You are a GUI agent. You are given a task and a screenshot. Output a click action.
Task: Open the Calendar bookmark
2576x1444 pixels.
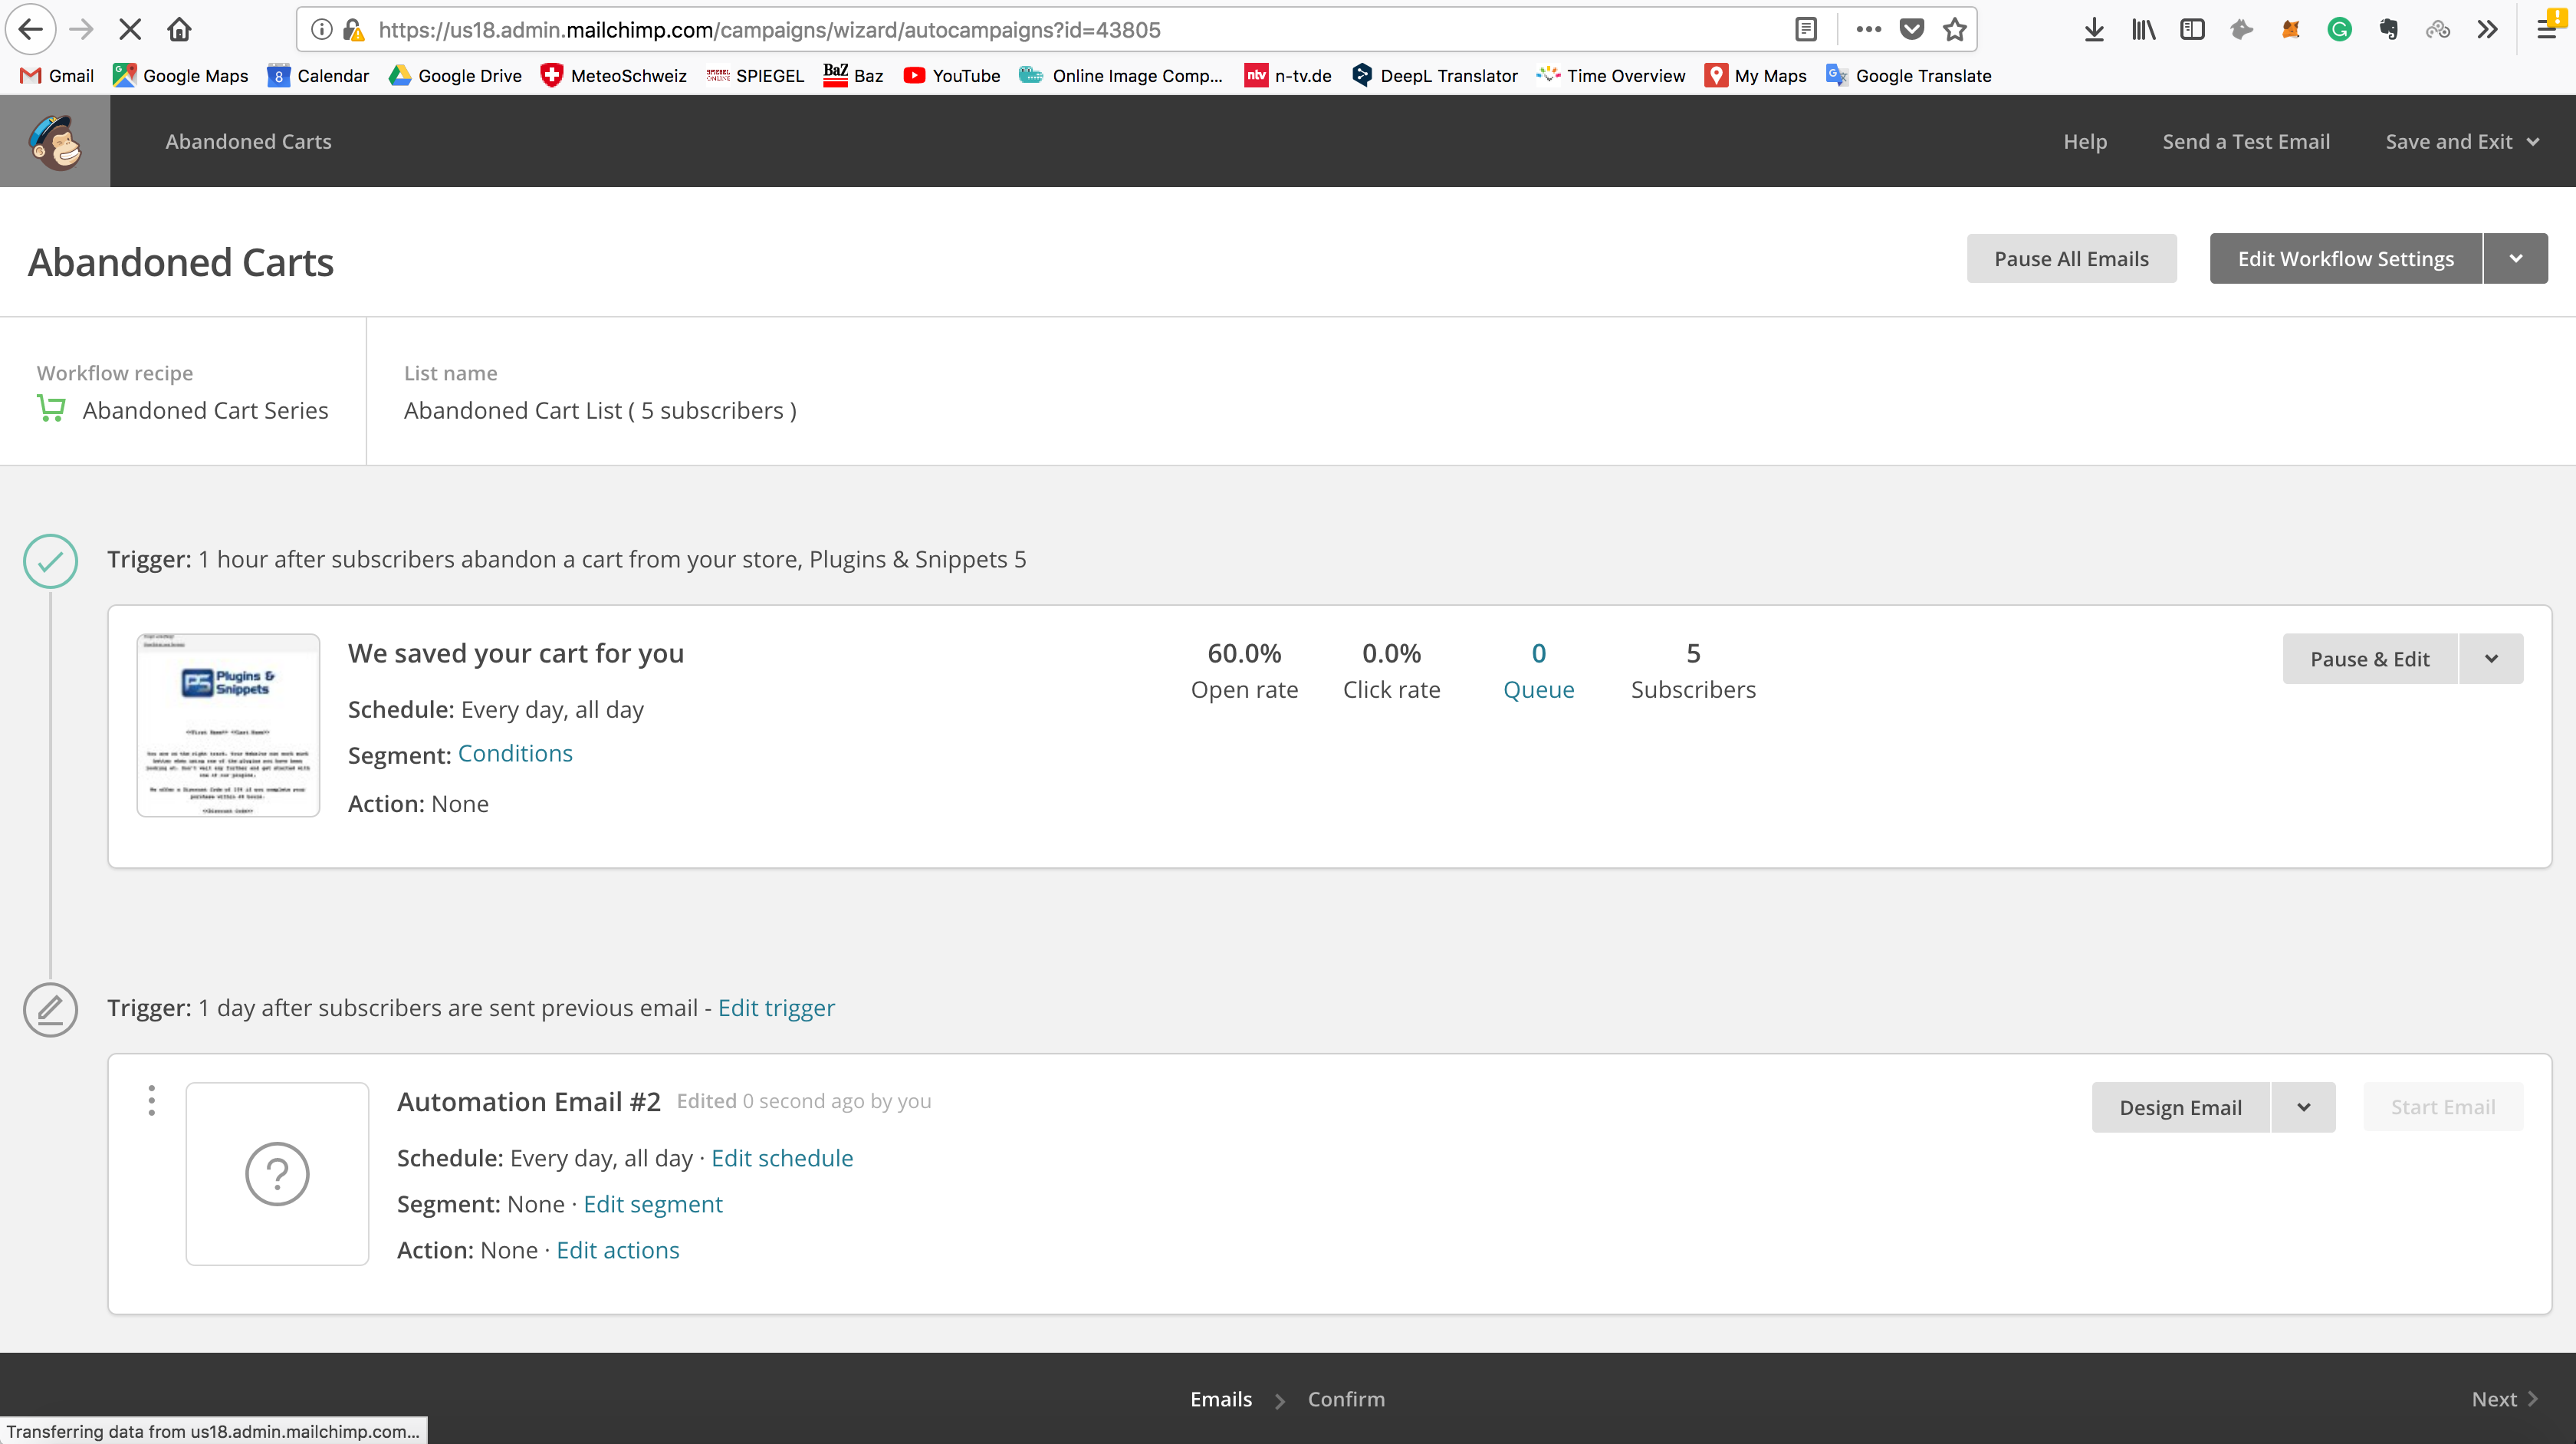click(x=318, y=75)
